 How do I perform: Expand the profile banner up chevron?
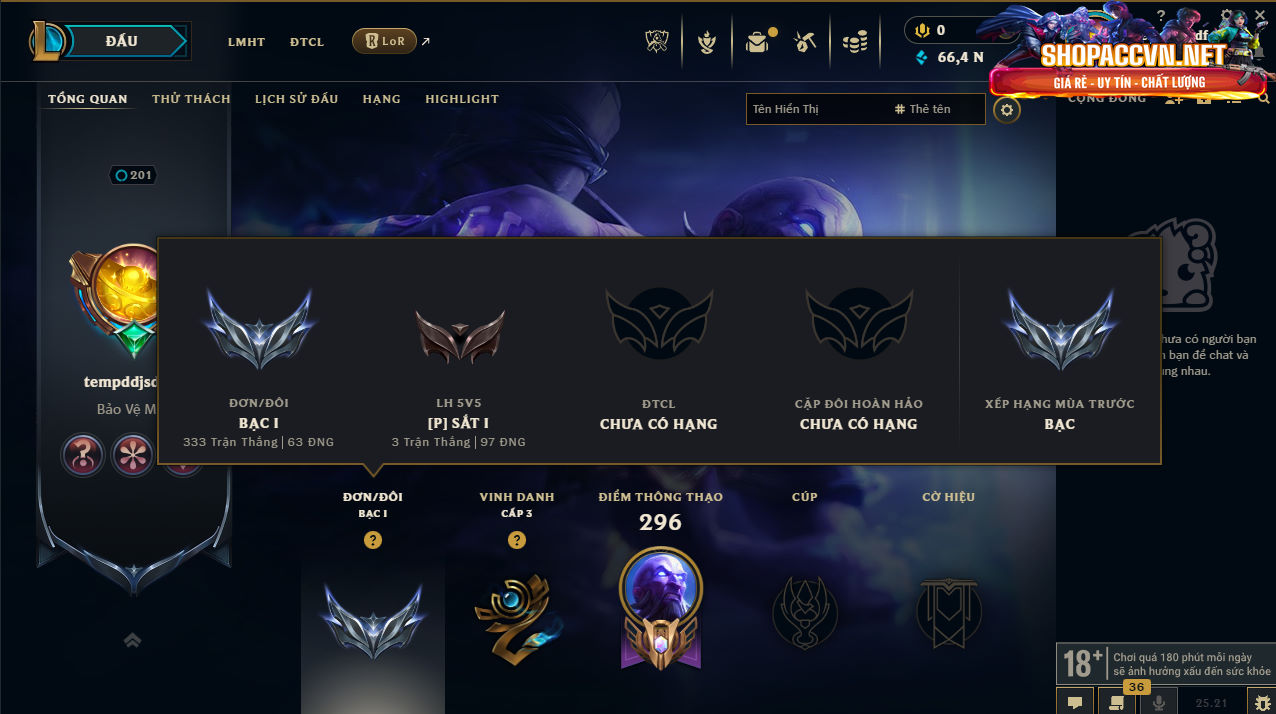[x=132, y=640]
